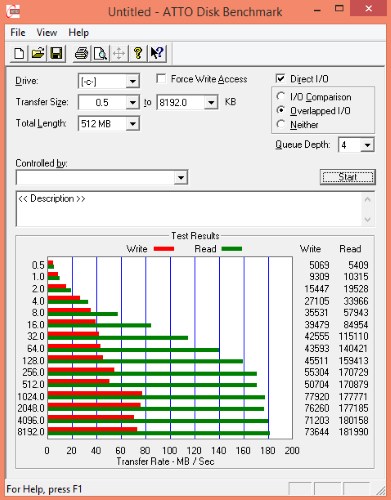Activate the context help arrow icon
The width and height of the screenshot is (391, 500).
point(157,53)
